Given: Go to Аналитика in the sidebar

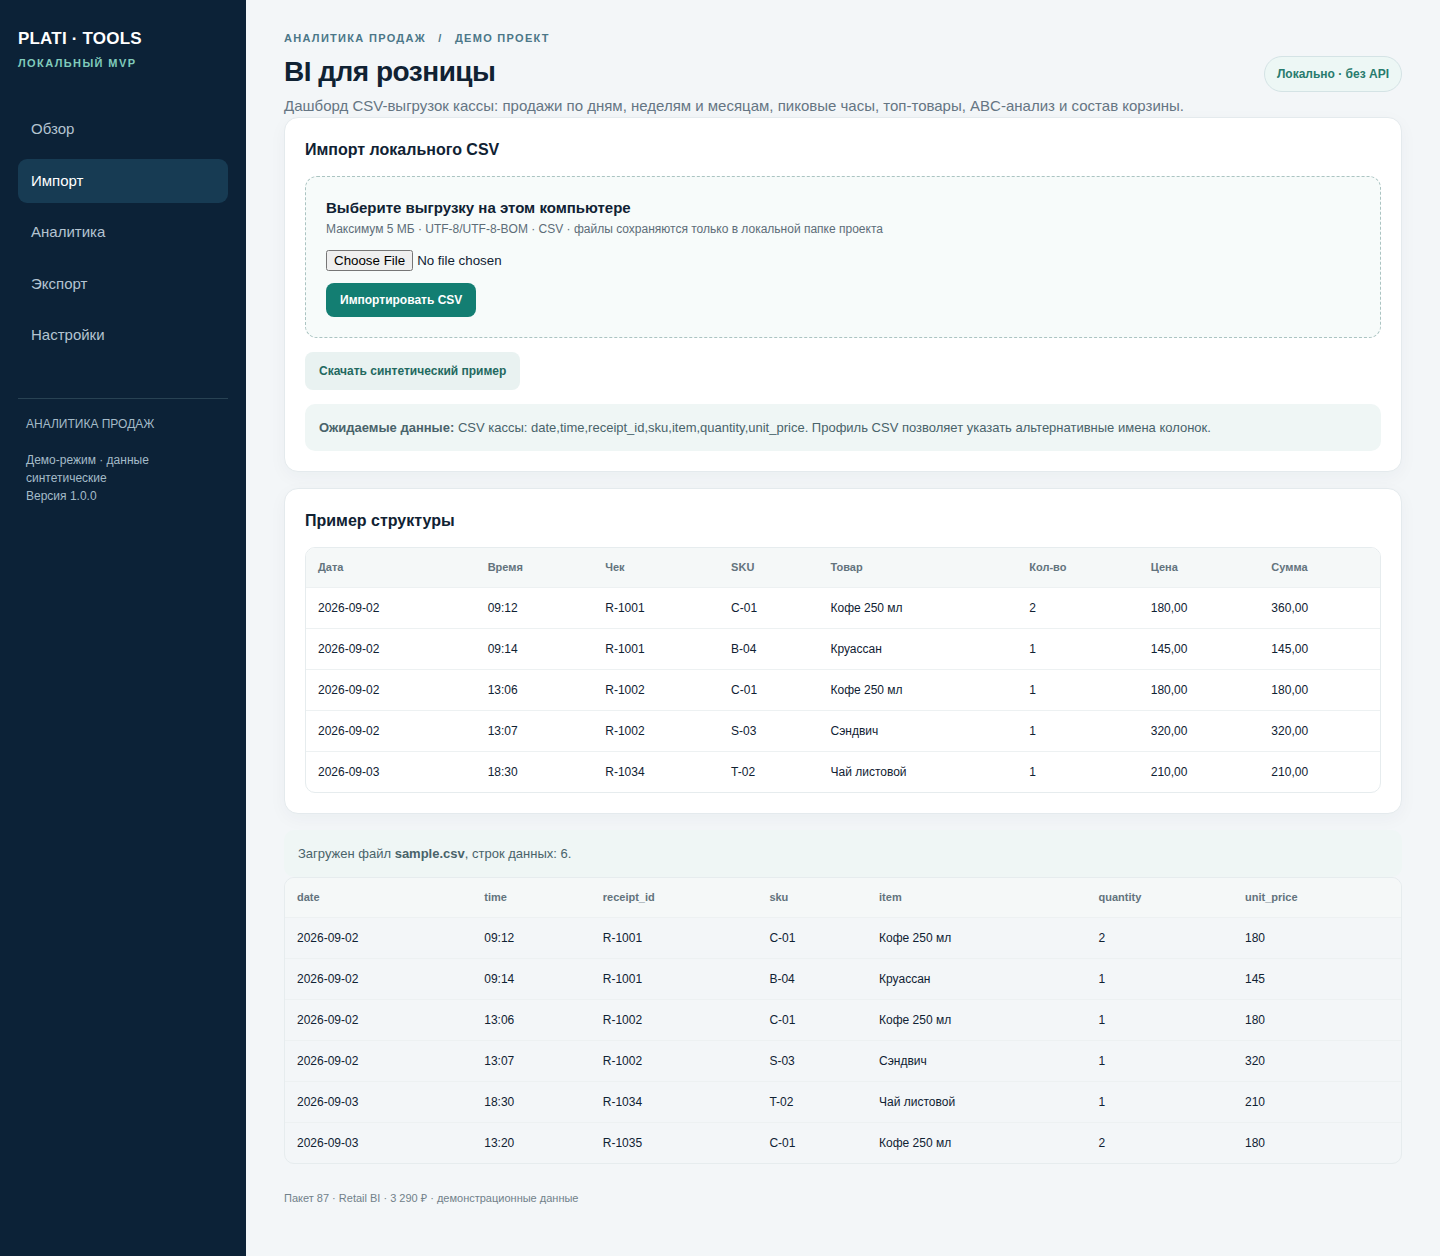Looking at the screenshot, I should [x=123, y=232].
